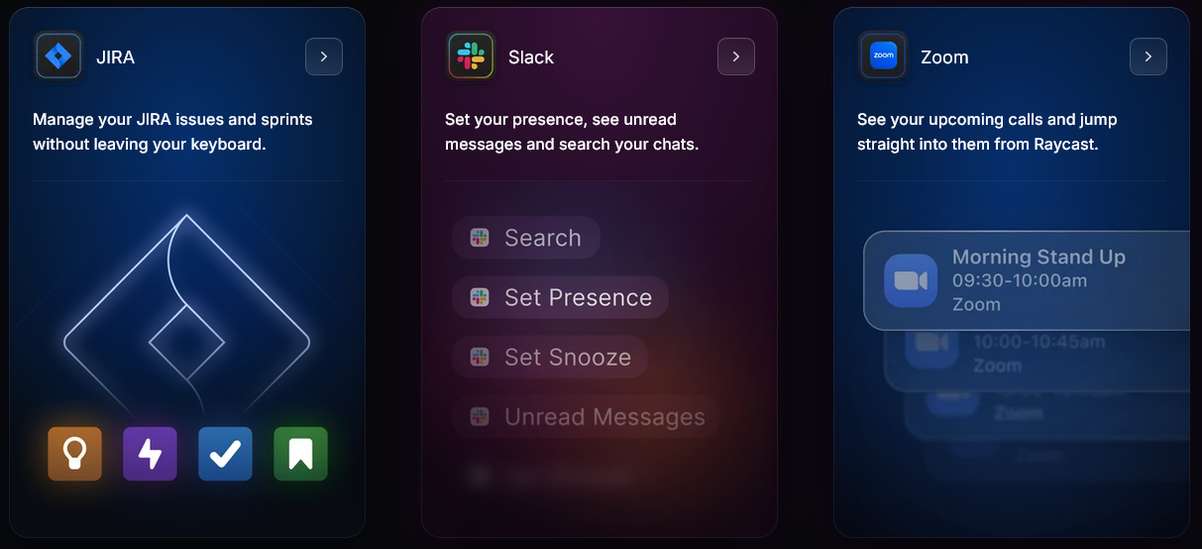Viewport: 1202px width, 549px height.
Task: Choose the Set Snooze command
Action: (550, 357)
